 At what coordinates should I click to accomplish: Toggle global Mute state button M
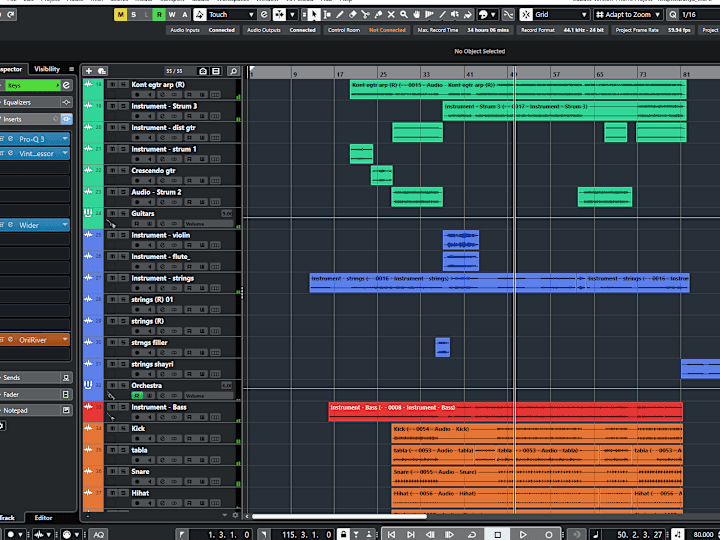120,15
